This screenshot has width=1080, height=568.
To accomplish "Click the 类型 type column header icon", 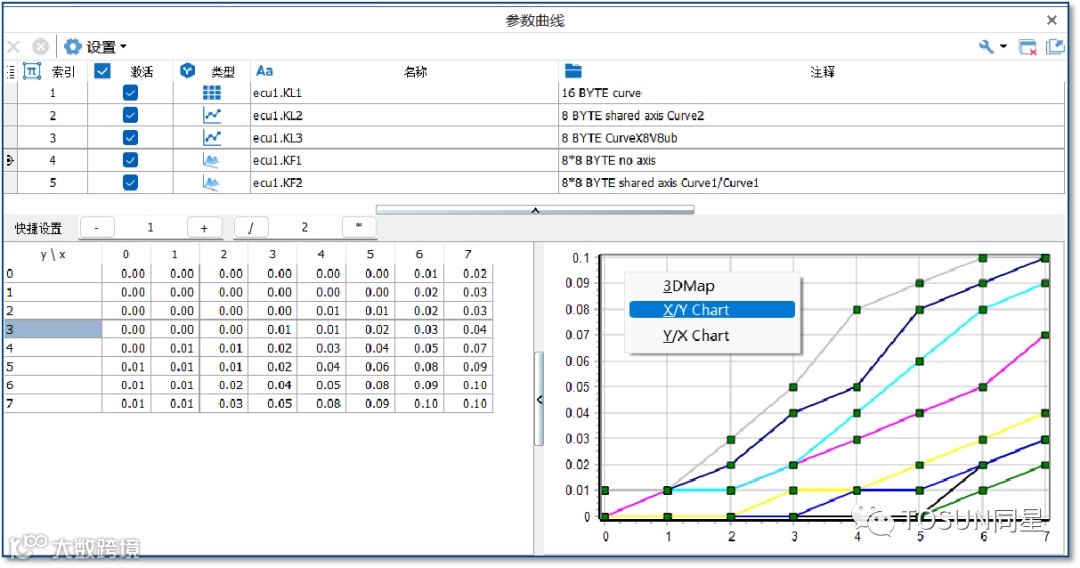I will 187,70.
